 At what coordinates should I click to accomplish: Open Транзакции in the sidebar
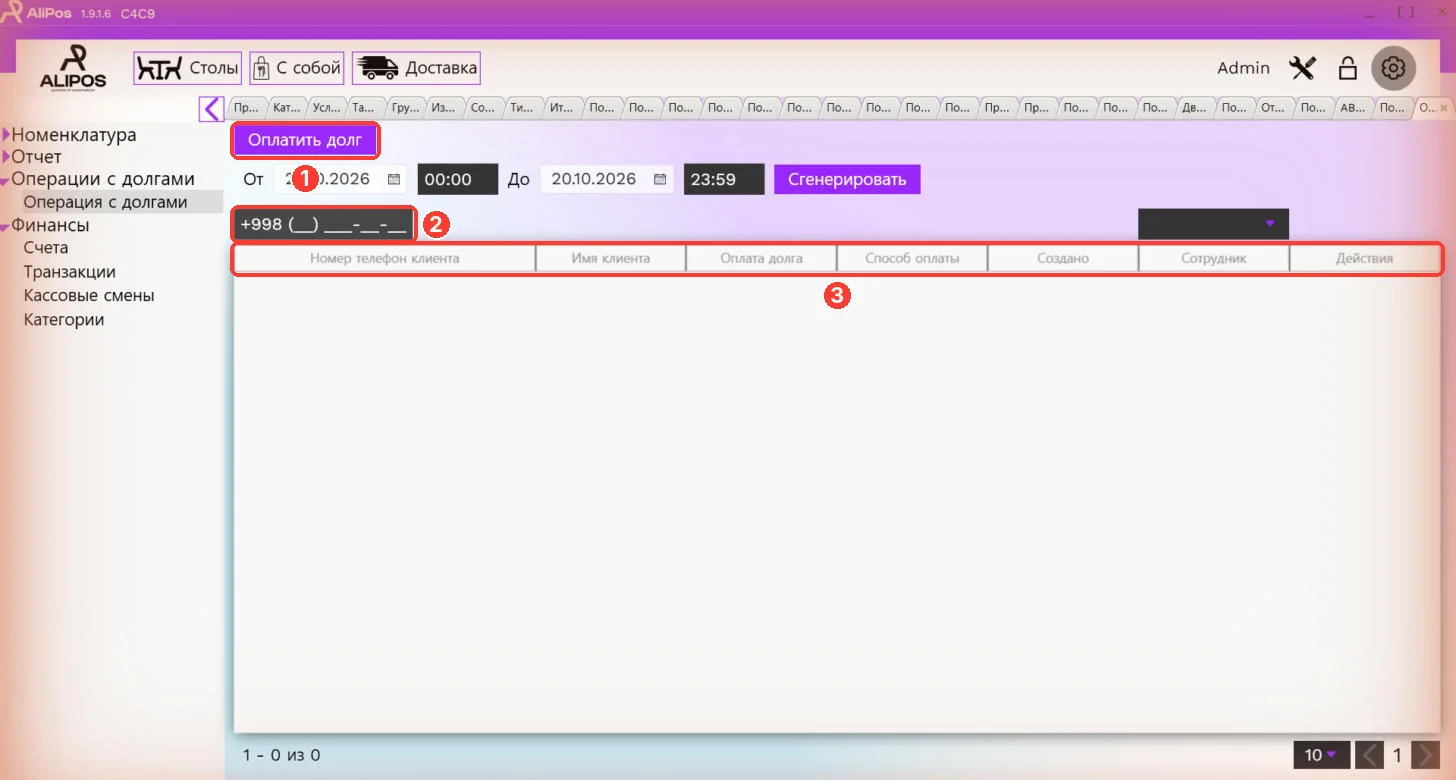click(70, 271)
